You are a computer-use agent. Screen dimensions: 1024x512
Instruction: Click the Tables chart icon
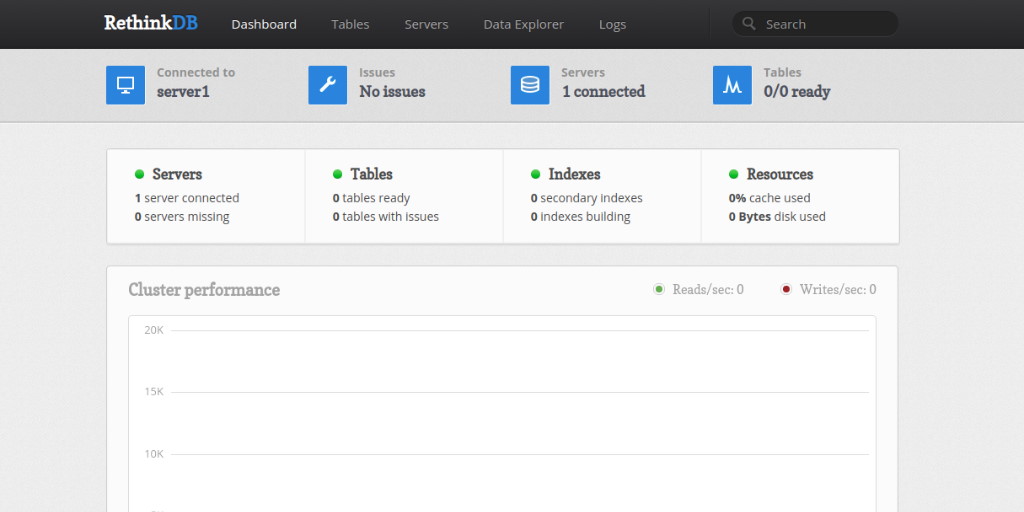pos(732,85)
